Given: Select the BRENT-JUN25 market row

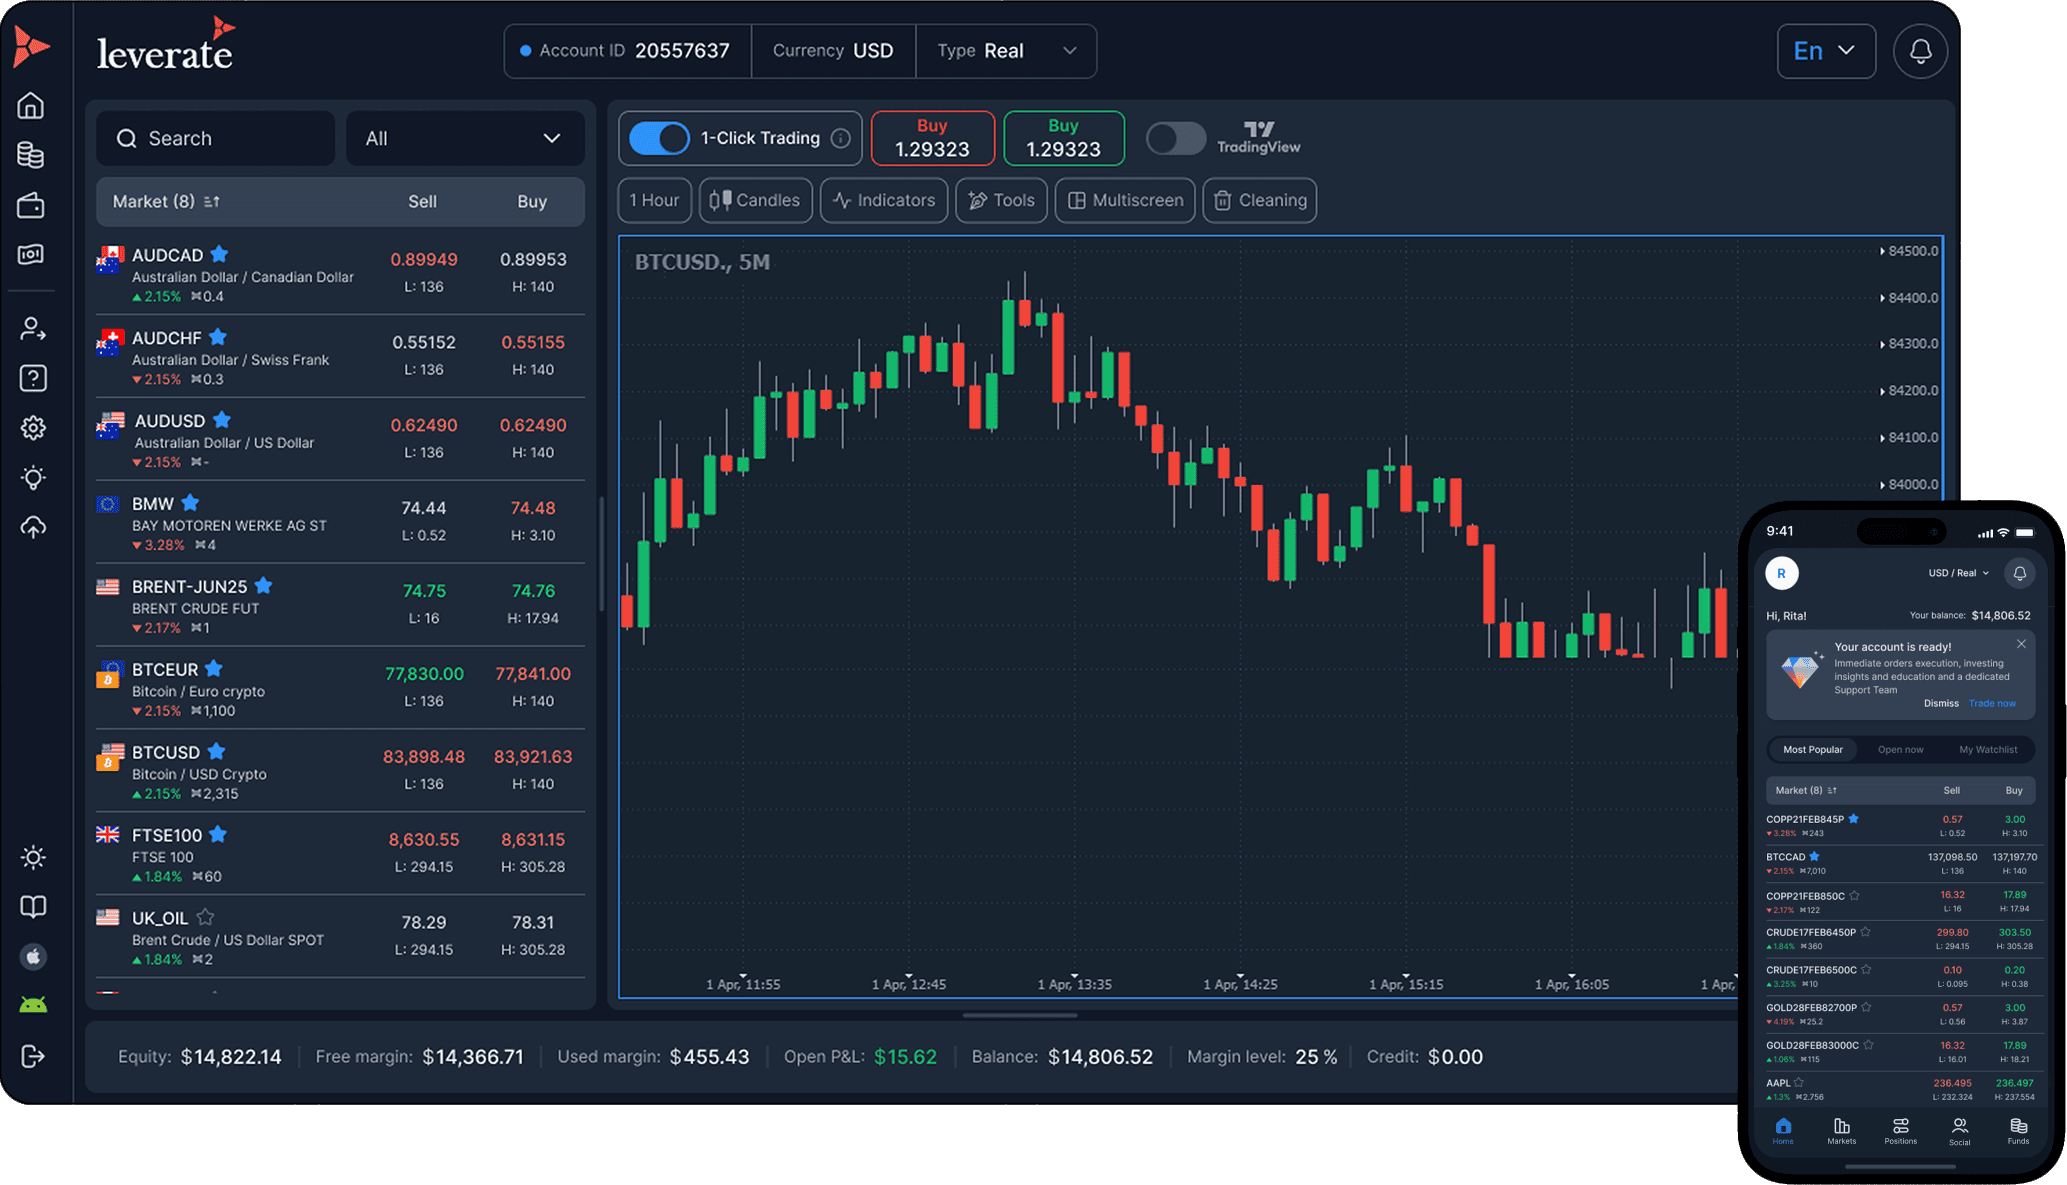Looking at the screenshot, I should 340,604.
